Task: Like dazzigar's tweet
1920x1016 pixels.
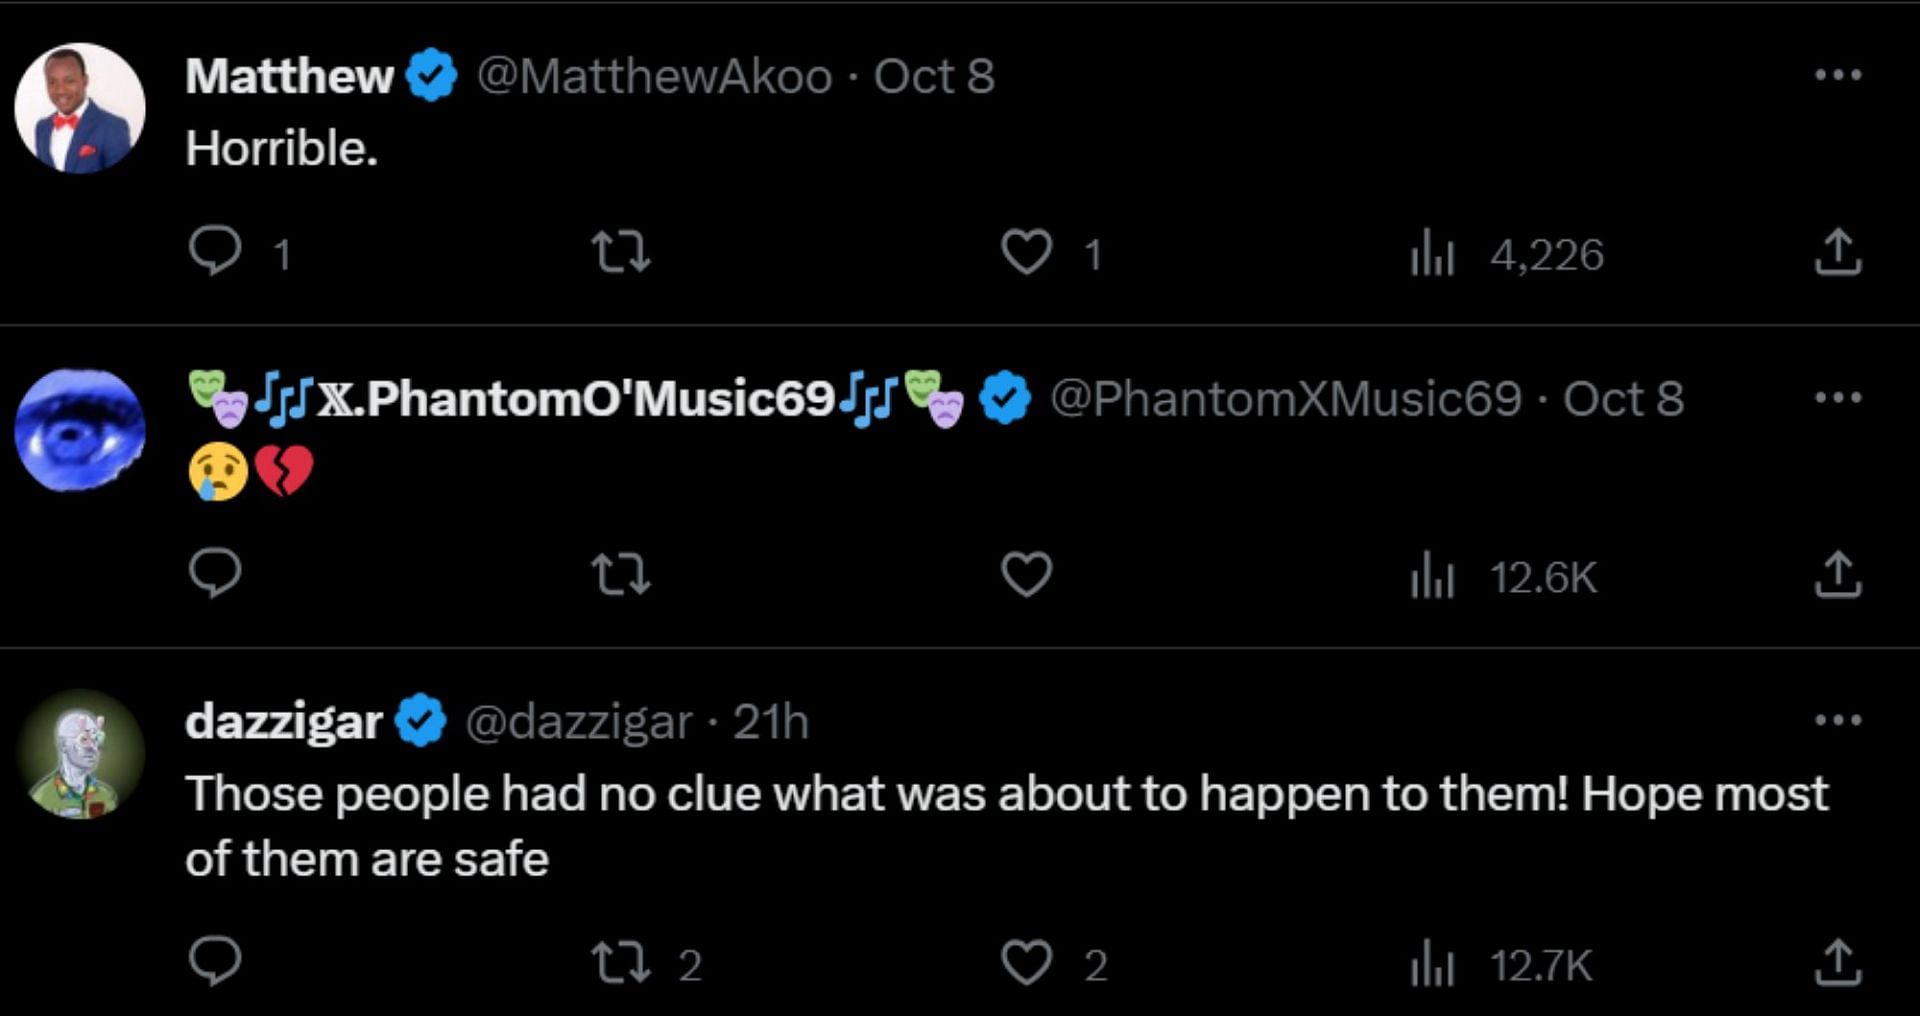Action: 1027,963
